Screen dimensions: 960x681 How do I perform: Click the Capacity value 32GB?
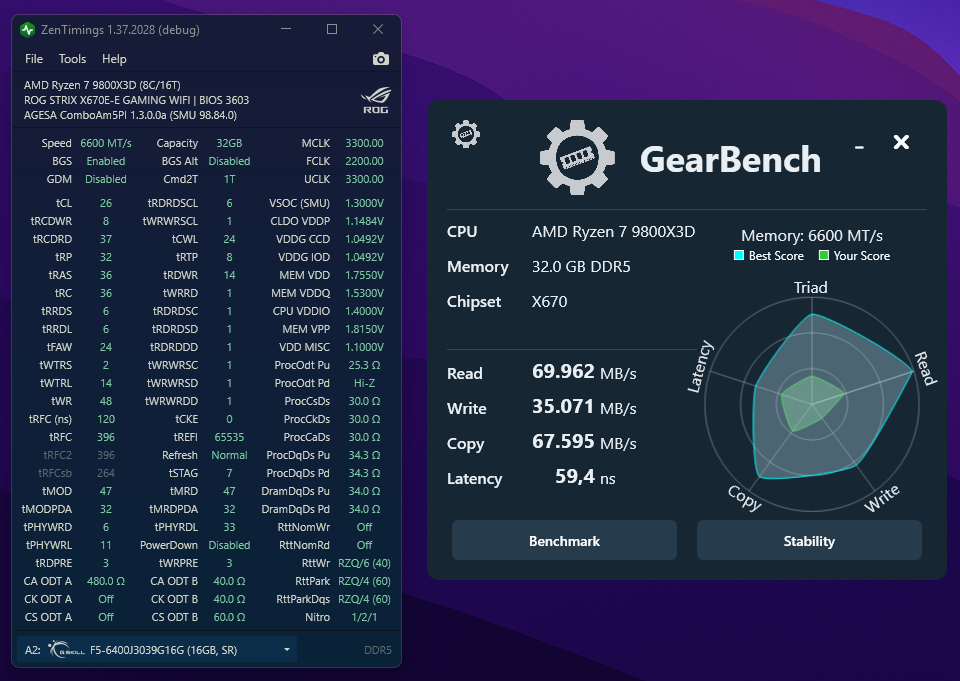click(229, 143)
